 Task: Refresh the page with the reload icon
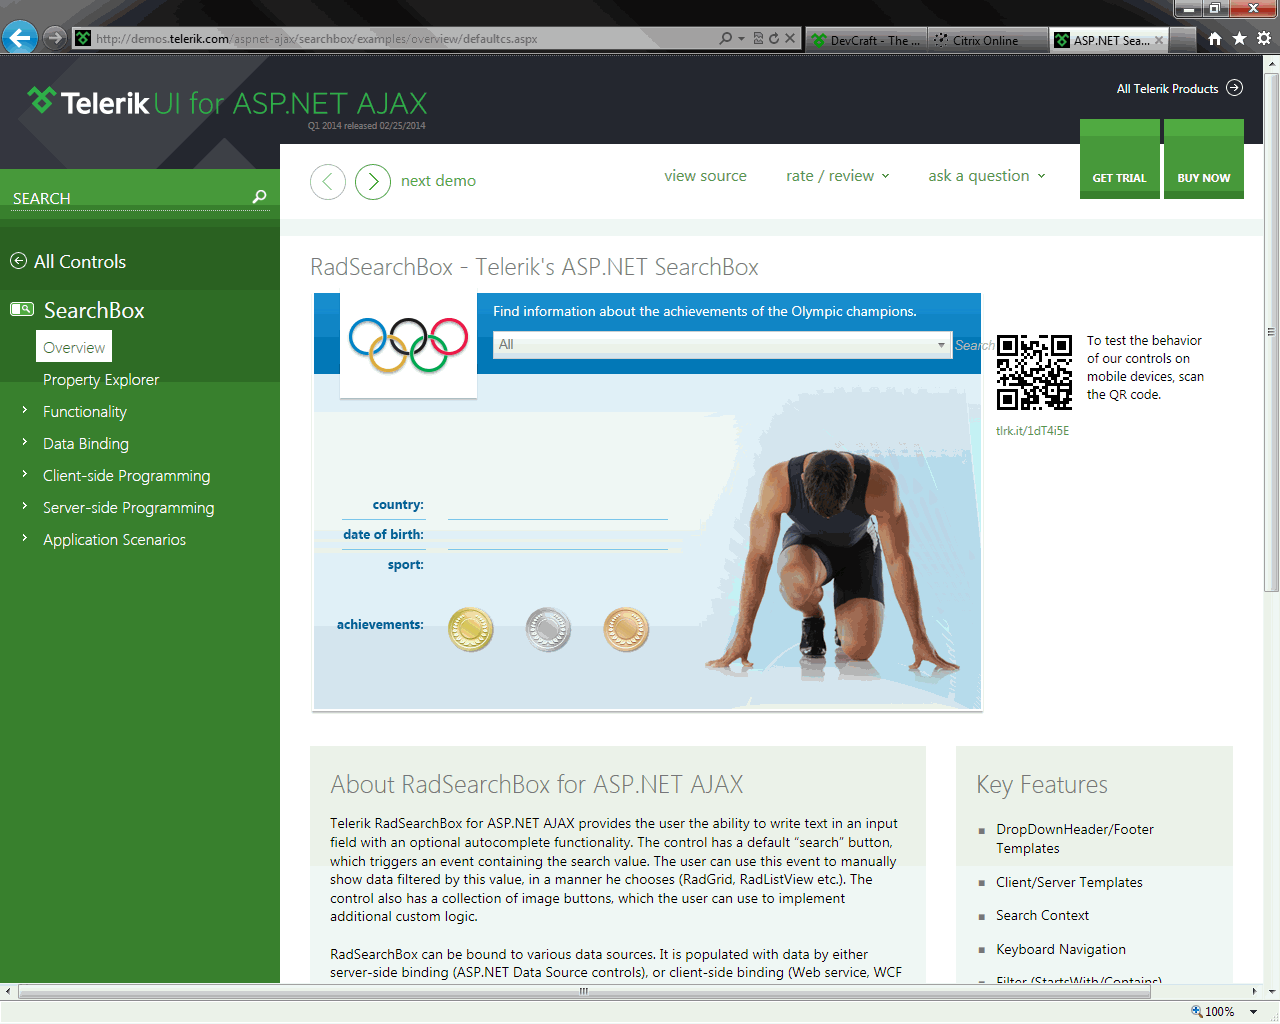point(773,38)
